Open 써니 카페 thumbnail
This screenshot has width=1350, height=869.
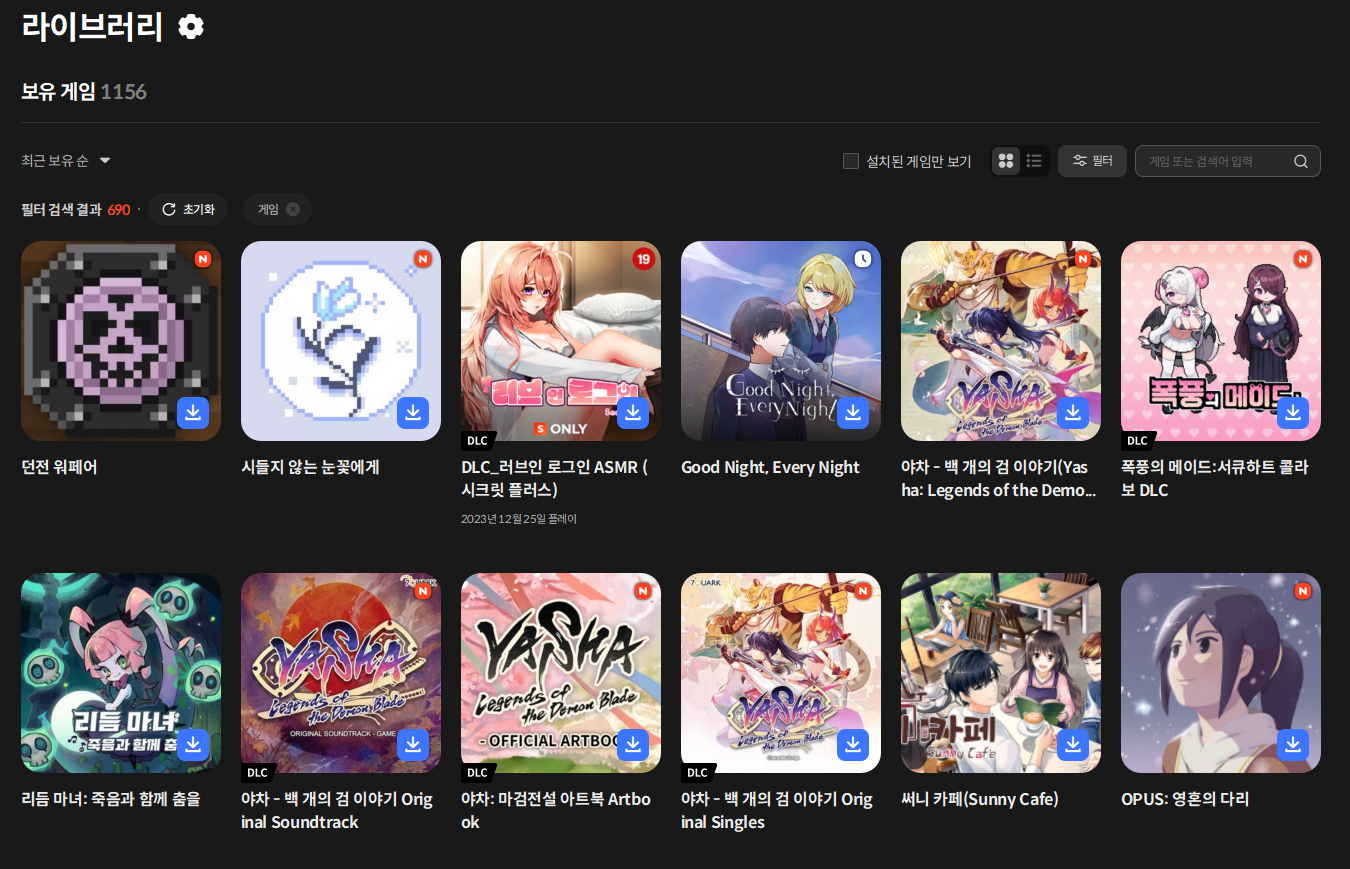[x=1001, y=673]
